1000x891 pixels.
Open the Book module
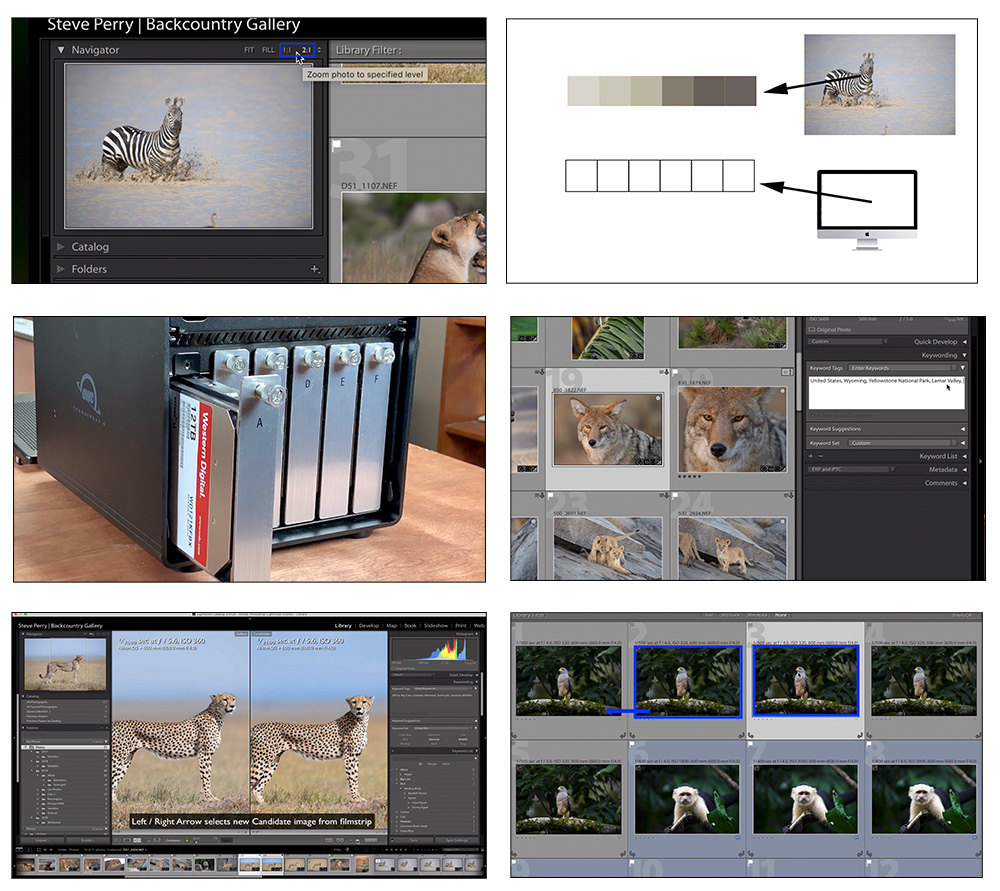pyautogui.click(x=411, y=626)
